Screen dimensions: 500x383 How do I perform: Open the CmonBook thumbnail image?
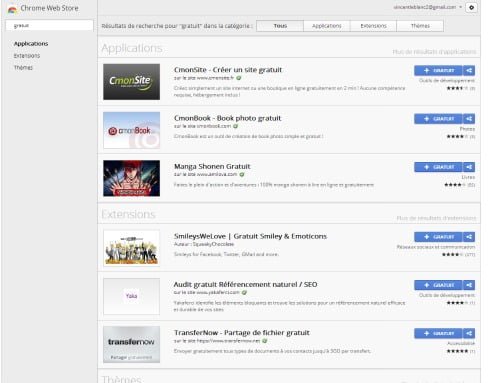(x=131, y=130)
